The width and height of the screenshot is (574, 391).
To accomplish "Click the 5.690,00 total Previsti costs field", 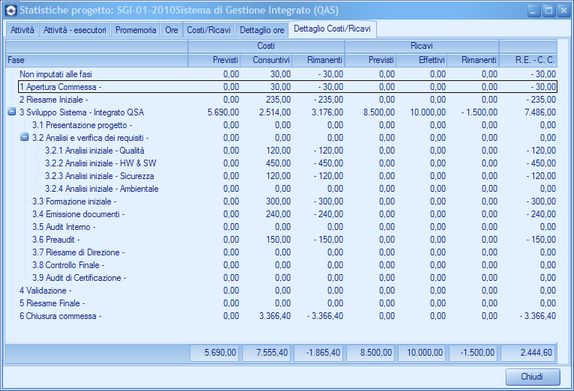I will 214,353.
